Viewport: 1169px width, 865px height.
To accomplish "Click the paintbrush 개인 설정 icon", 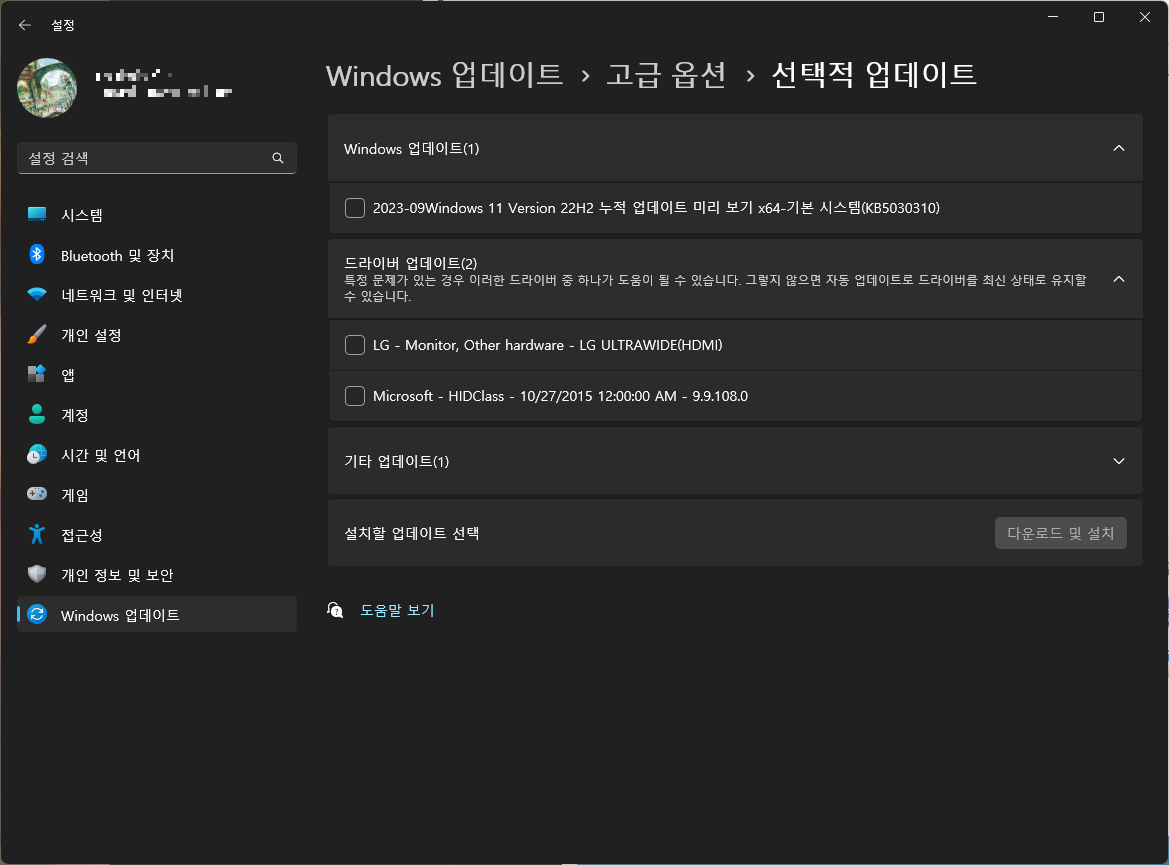I will pyautogui.click(x=37, y=334).
